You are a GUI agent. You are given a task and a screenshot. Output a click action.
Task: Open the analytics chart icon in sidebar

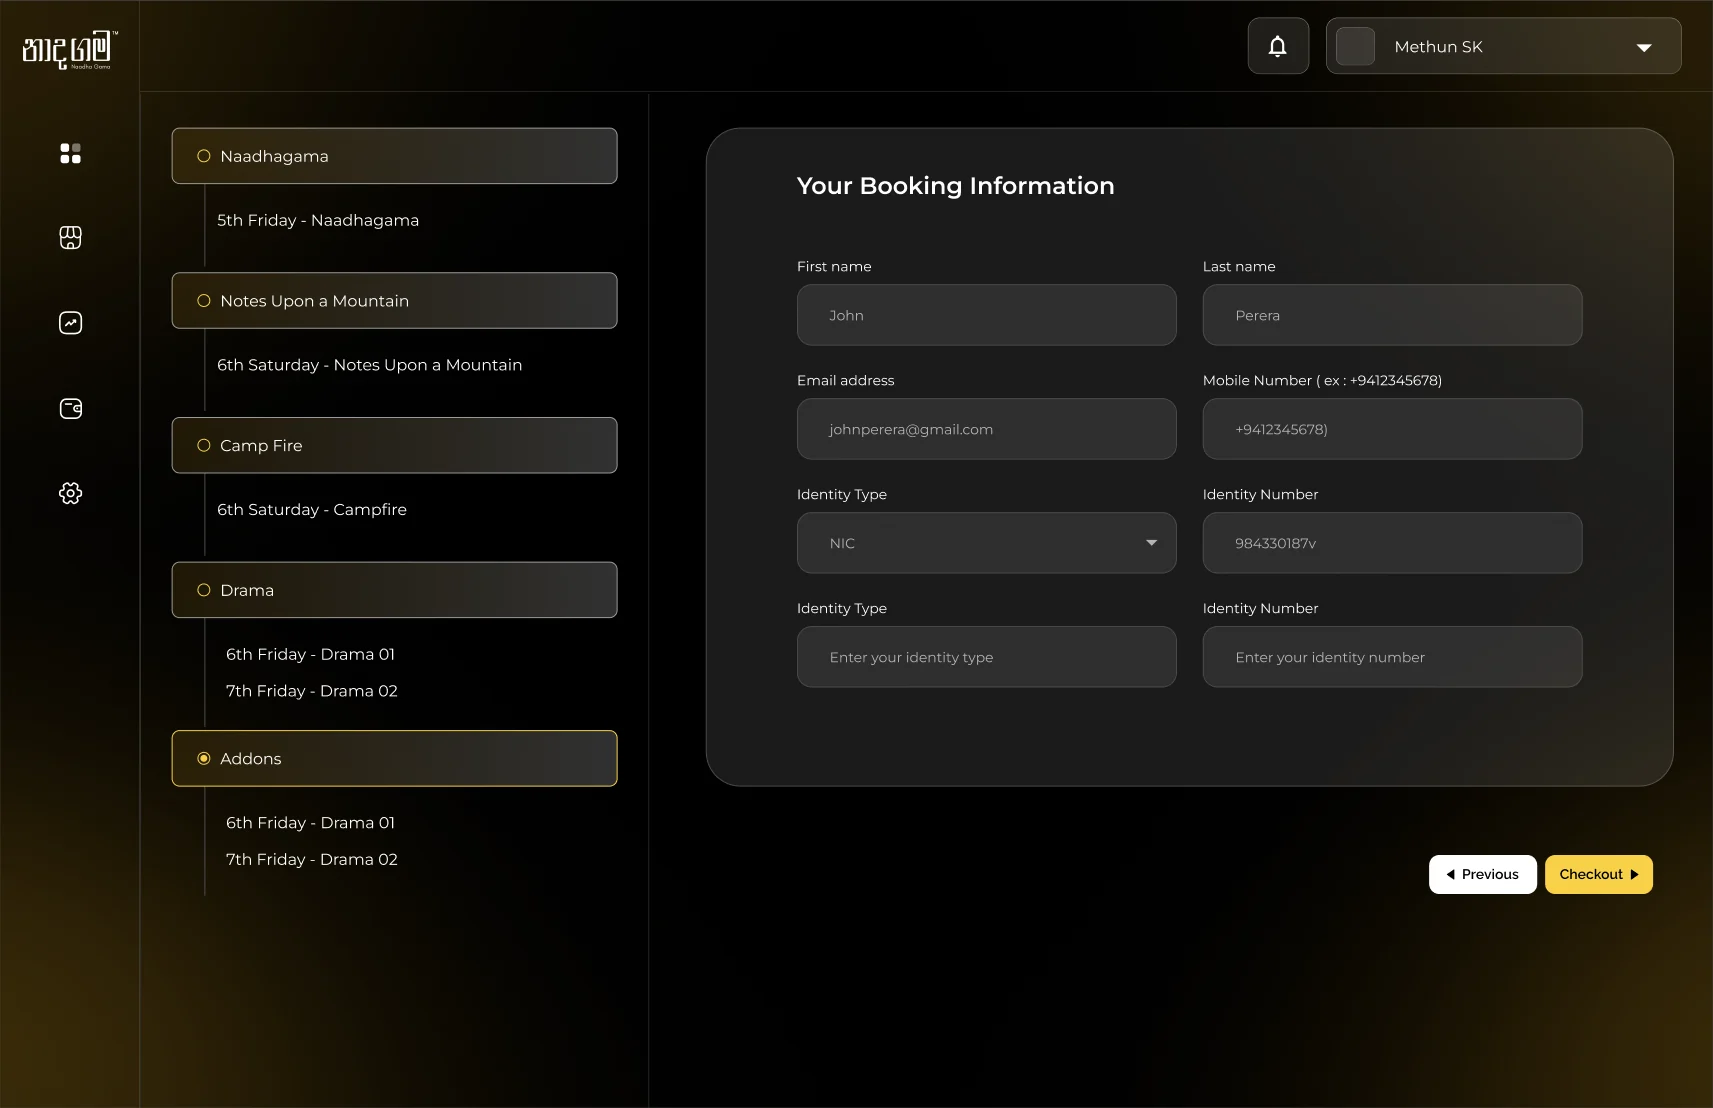70,323
